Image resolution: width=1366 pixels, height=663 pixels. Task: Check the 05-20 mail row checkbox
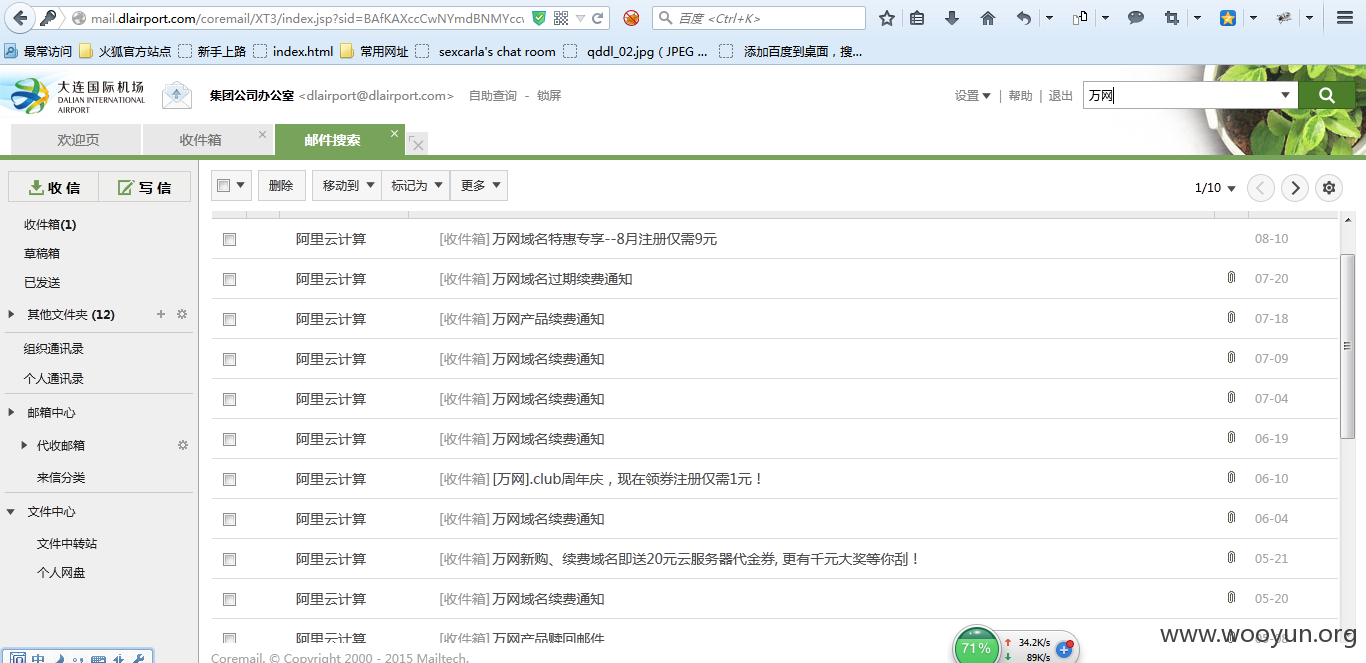tap(229, 599)
